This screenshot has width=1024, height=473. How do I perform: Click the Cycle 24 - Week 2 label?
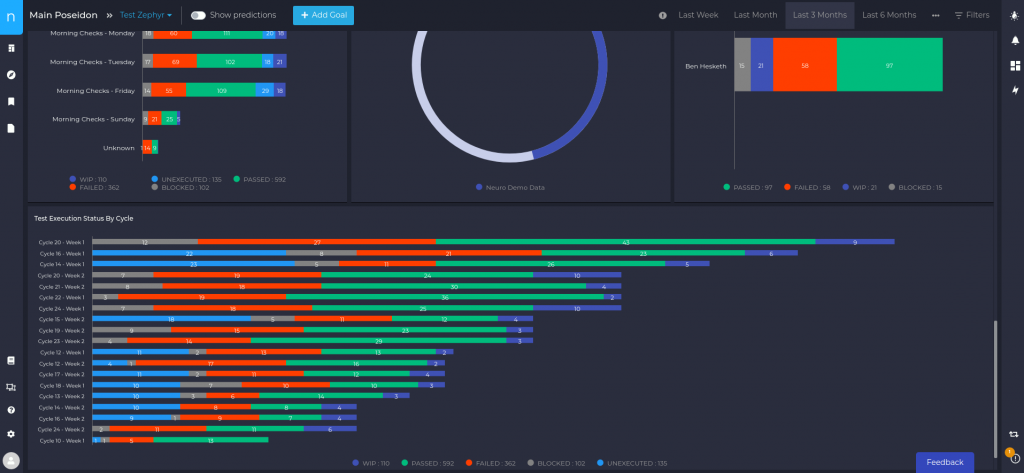61,429
